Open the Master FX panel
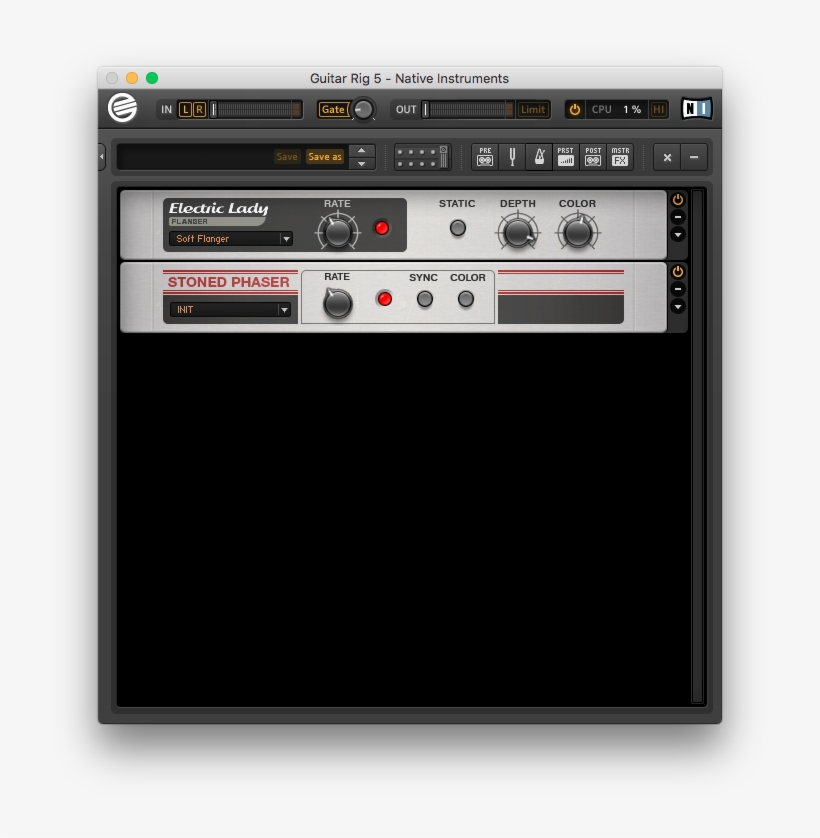 (x=619, y=156)
